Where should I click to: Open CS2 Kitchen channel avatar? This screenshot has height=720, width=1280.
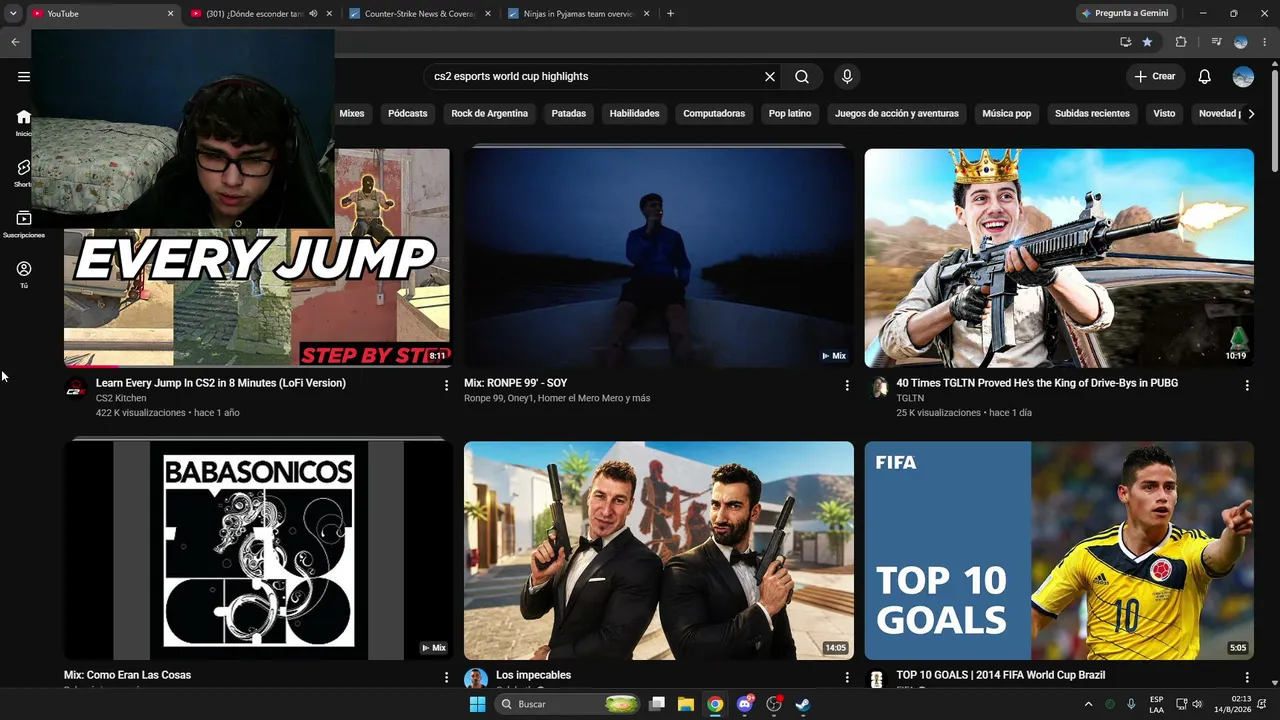coord(76,389)
